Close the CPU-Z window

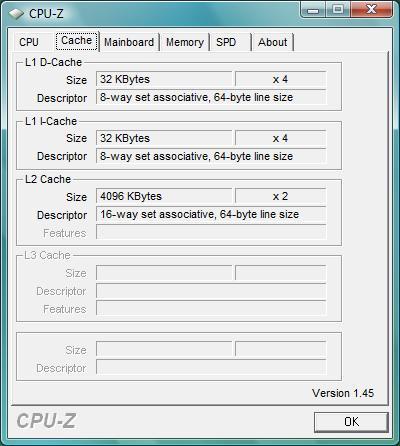pyautogui.click(x=371, y=10)
